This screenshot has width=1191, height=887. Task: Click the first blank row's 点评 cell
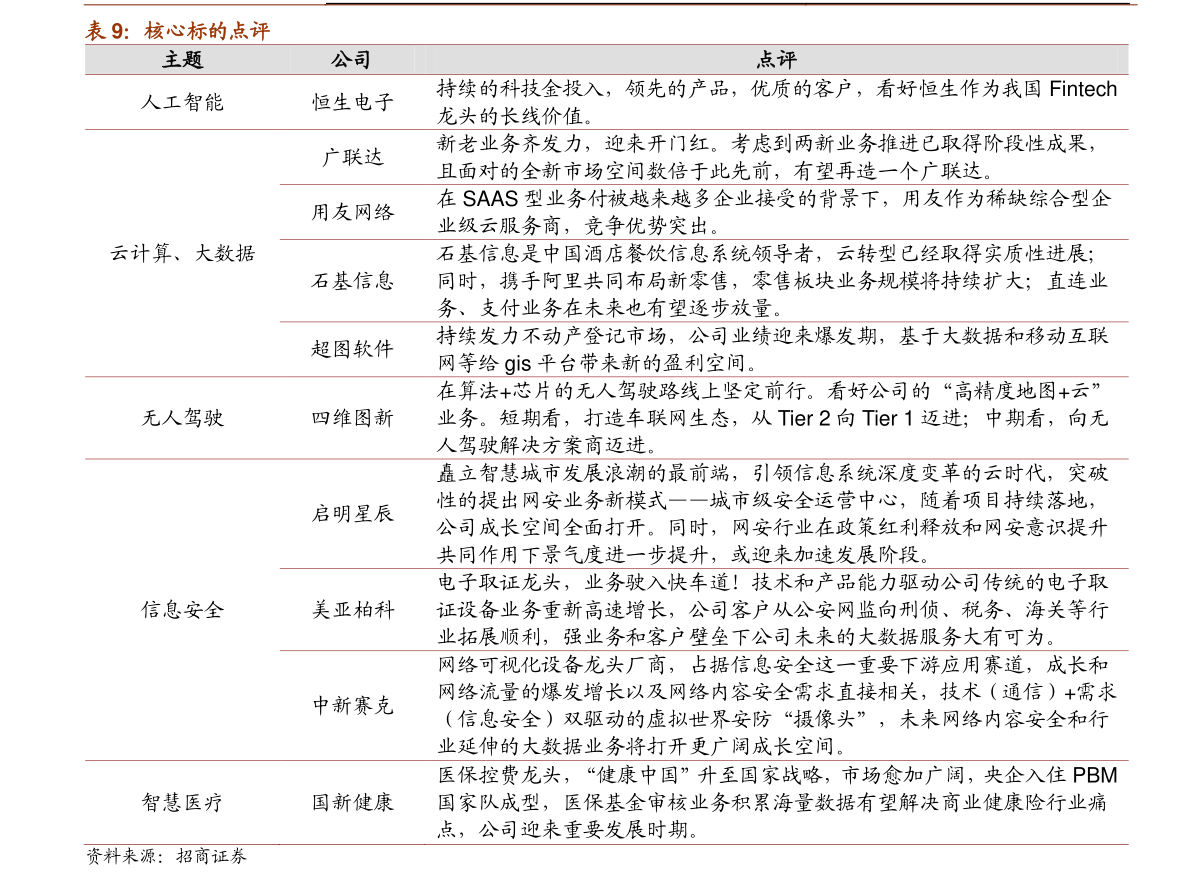point(776,102)
